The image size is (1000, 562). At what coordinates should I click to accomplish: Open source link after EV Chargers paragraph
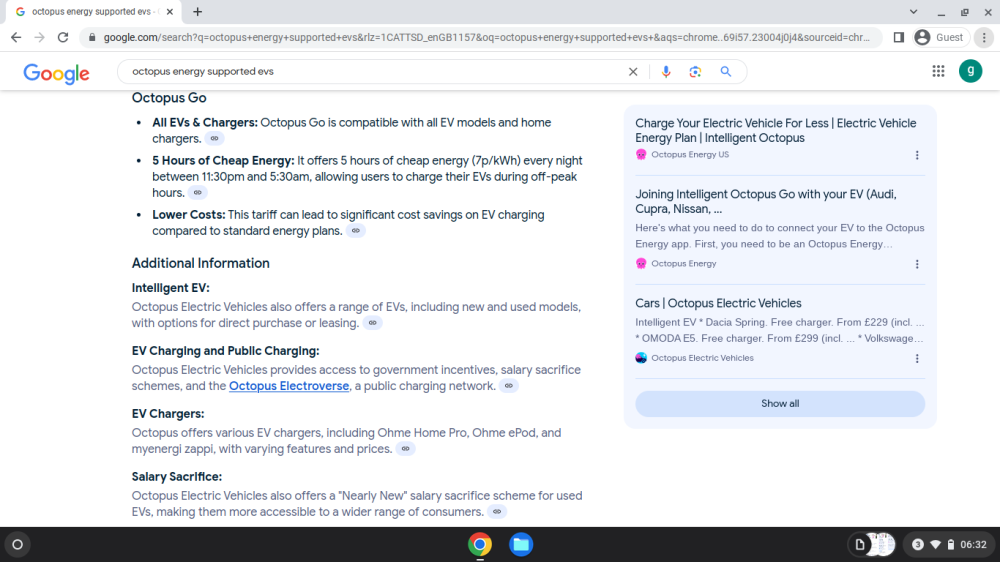coord(406,449)
